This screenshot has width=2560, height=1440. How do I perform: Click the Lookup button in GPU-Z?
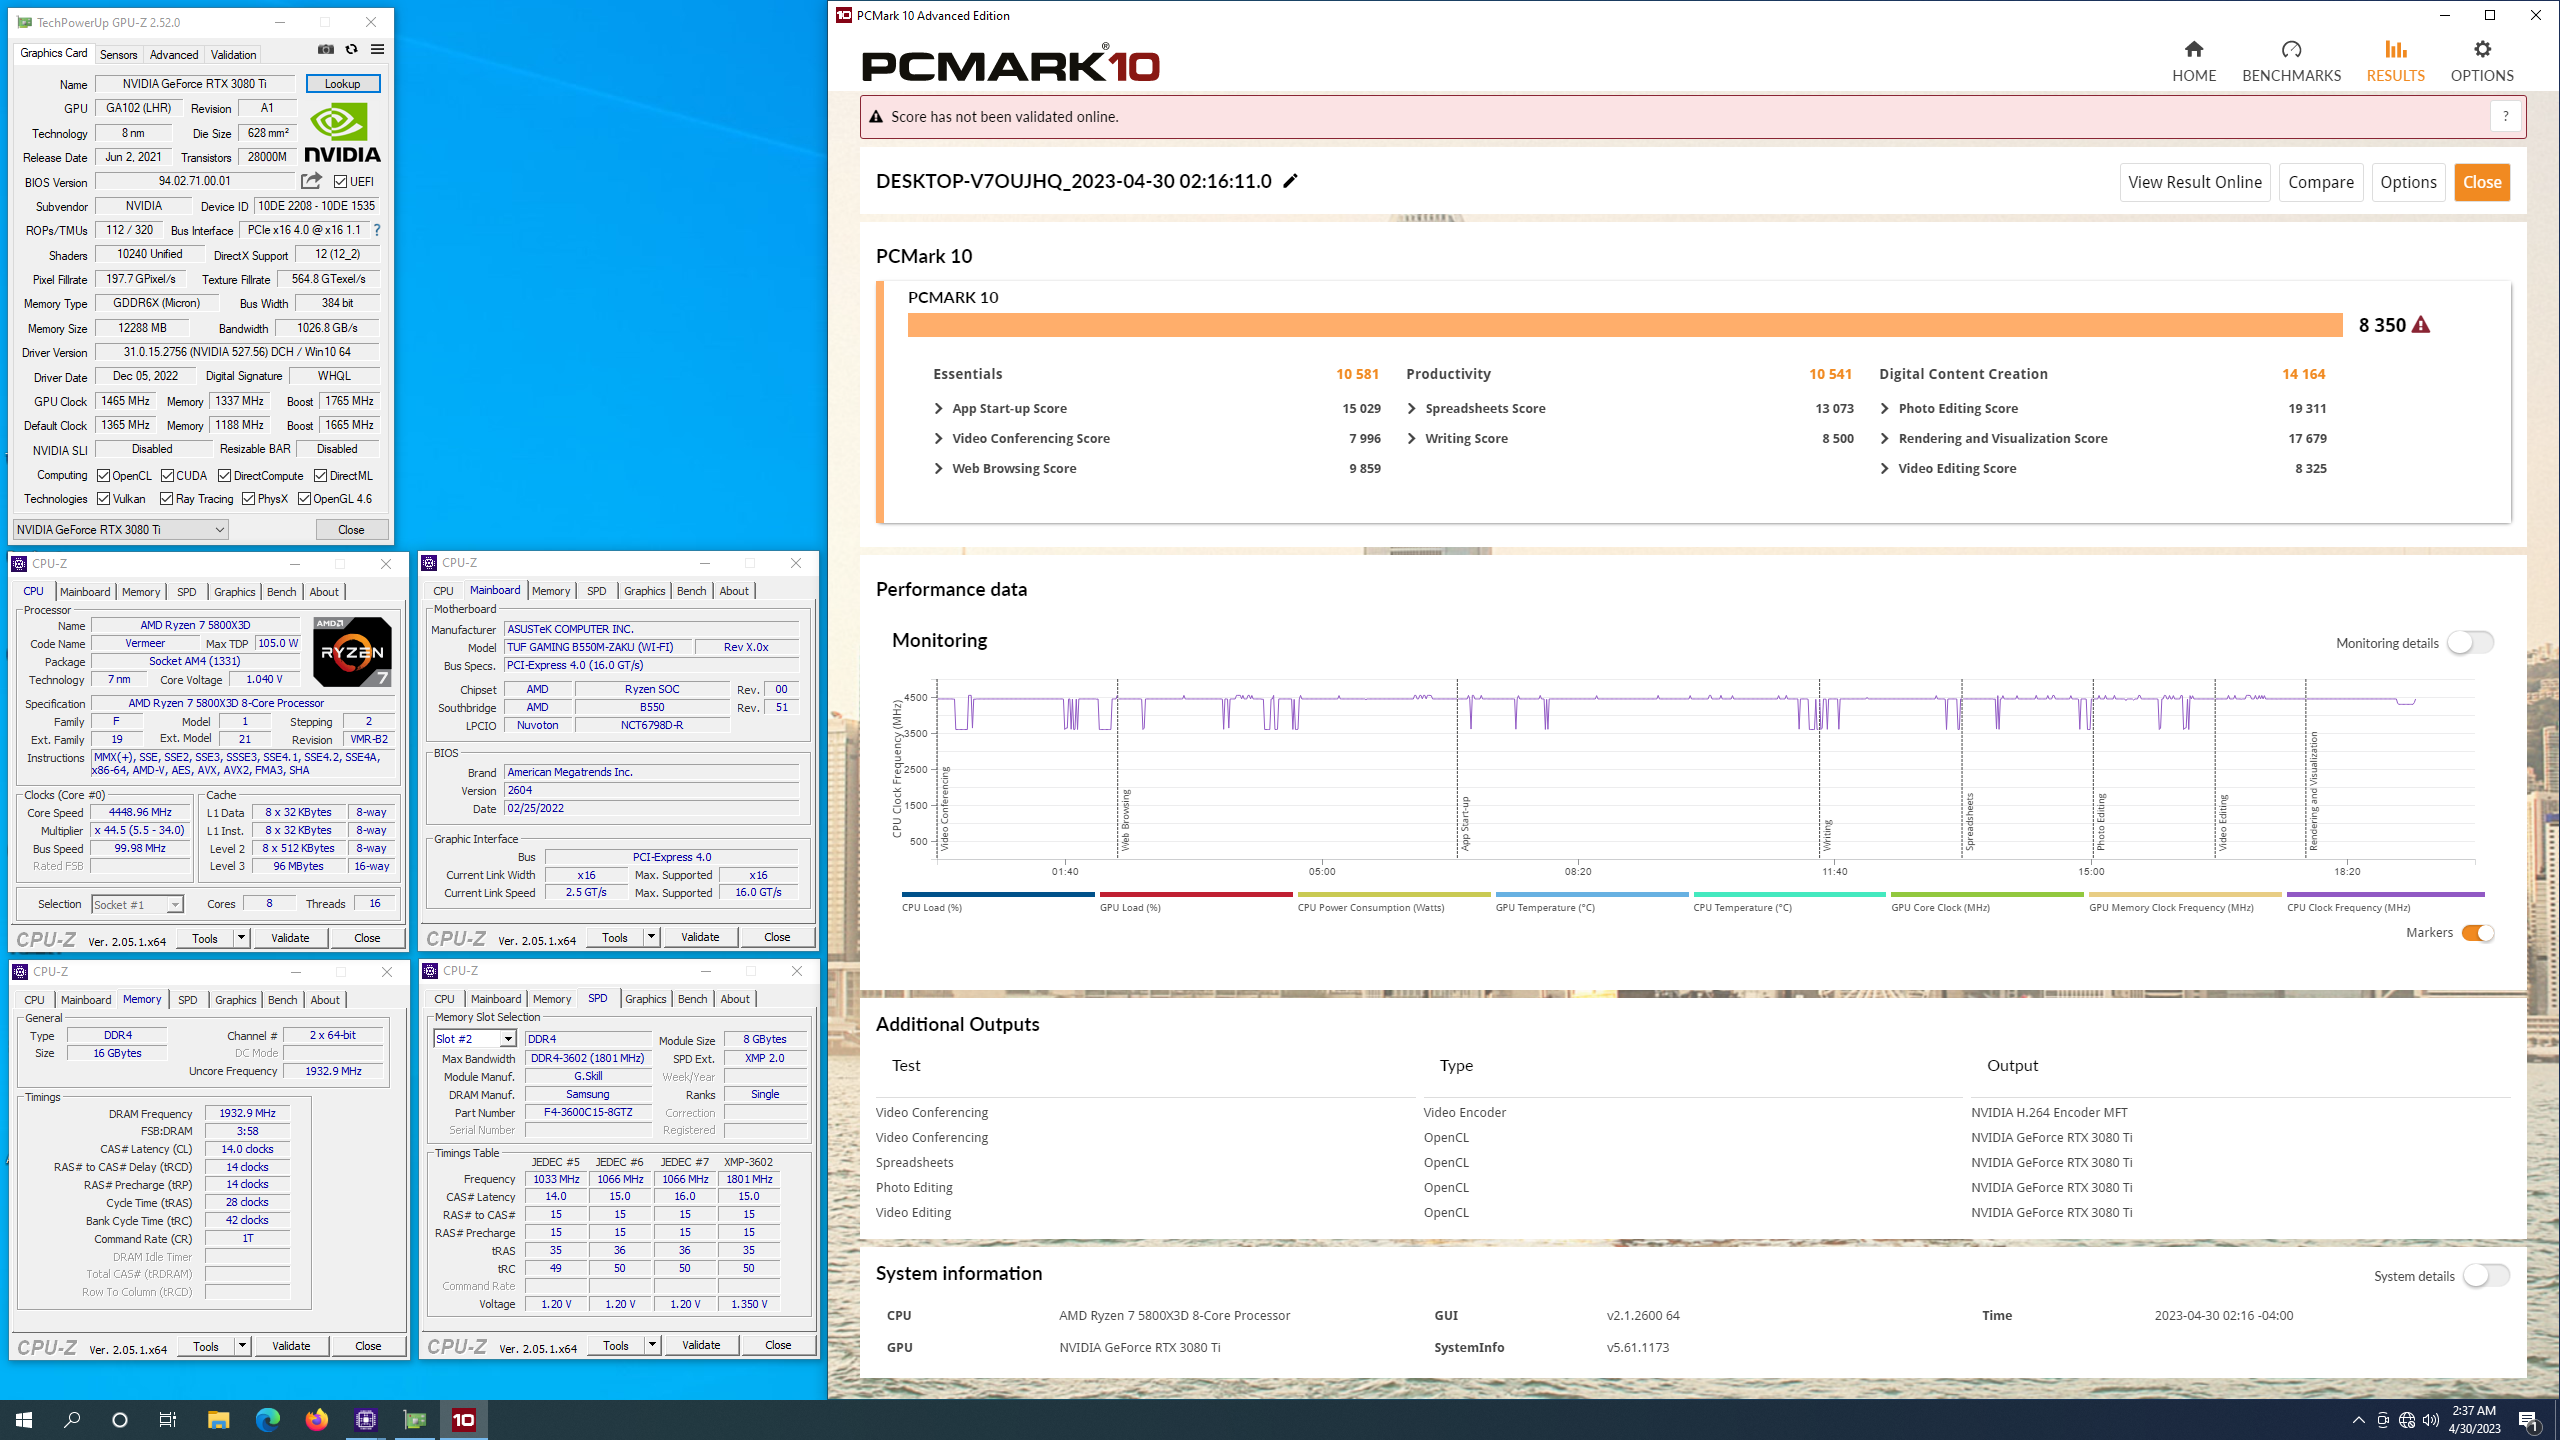click(342, 83)
